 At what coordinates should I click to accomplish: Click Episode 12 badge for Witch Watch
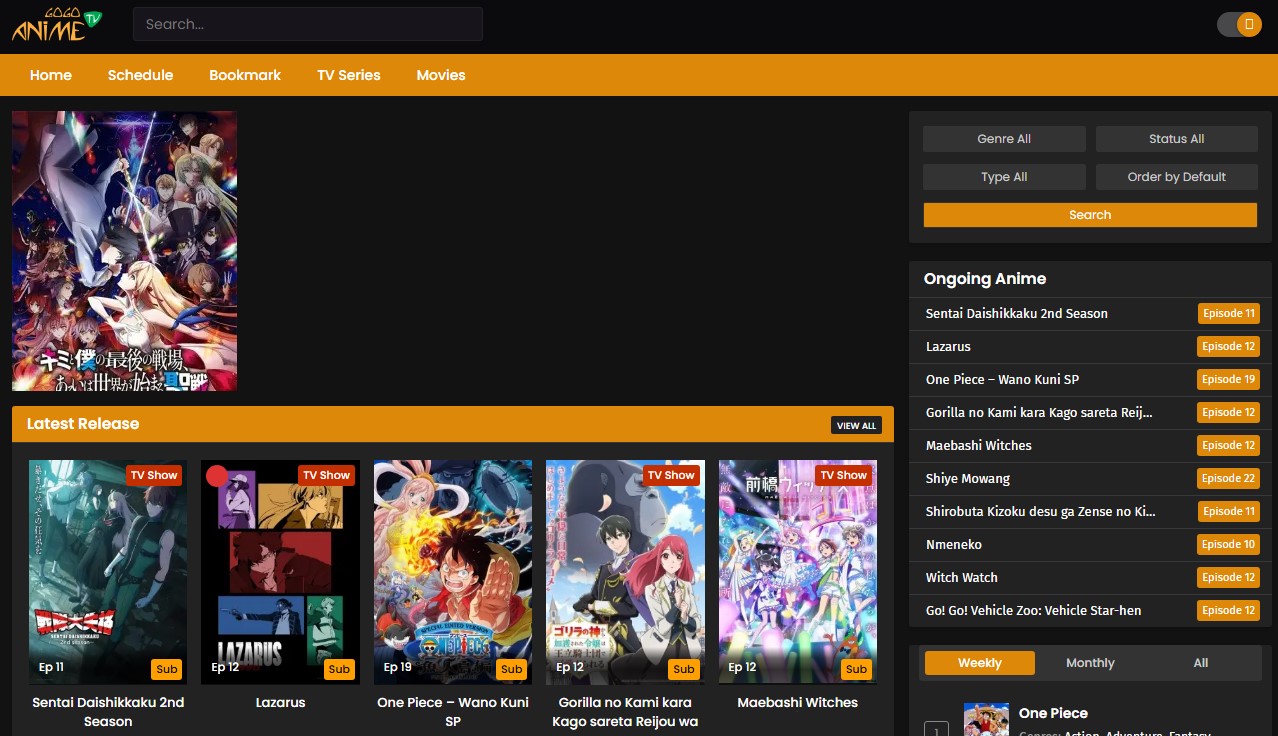1229,577
